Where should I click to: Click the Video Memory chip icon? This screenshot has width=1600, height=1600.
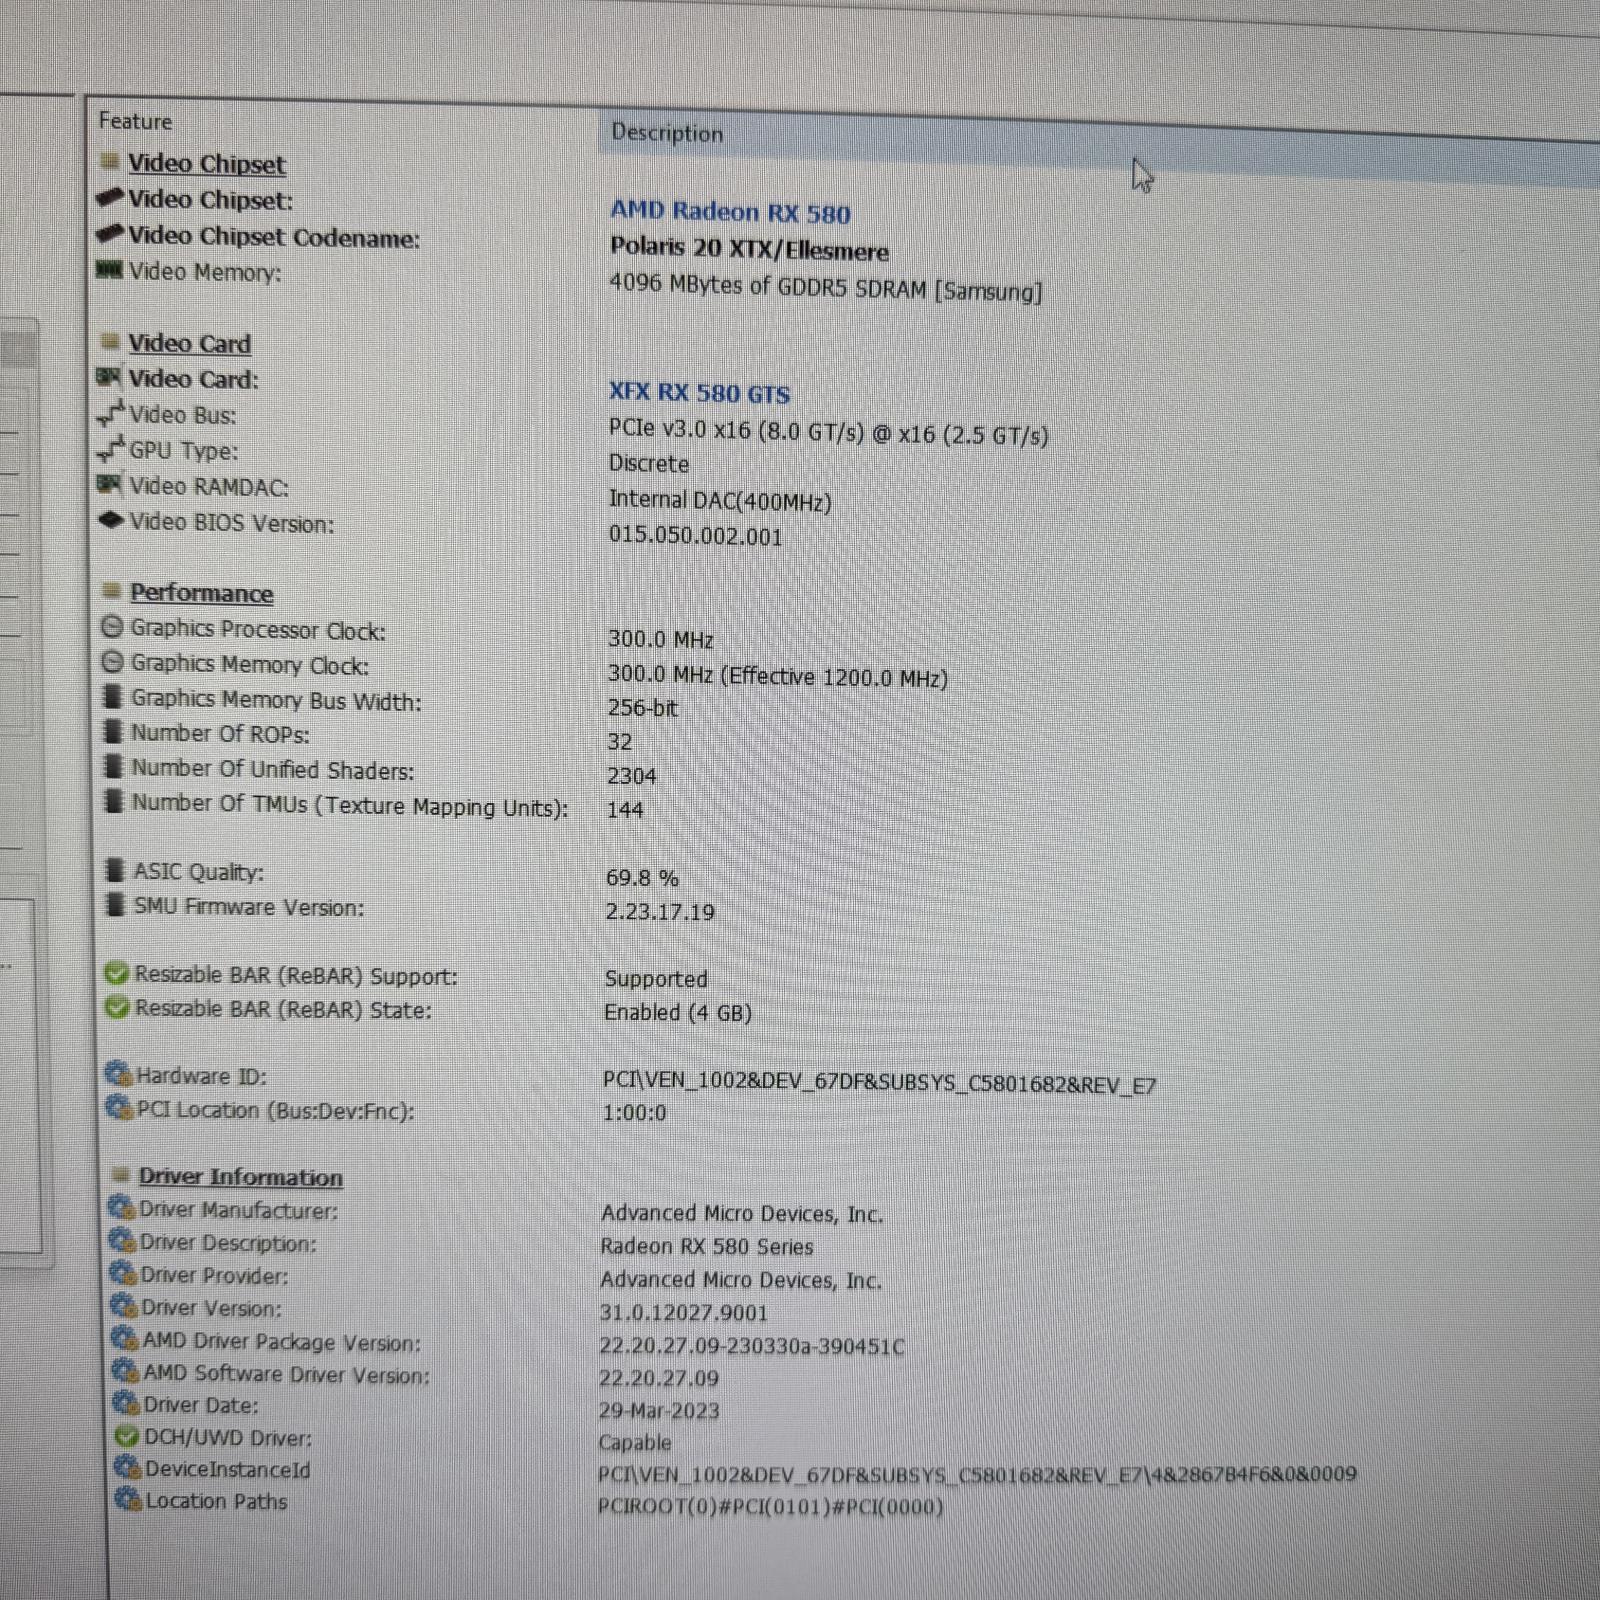(109, 270)
